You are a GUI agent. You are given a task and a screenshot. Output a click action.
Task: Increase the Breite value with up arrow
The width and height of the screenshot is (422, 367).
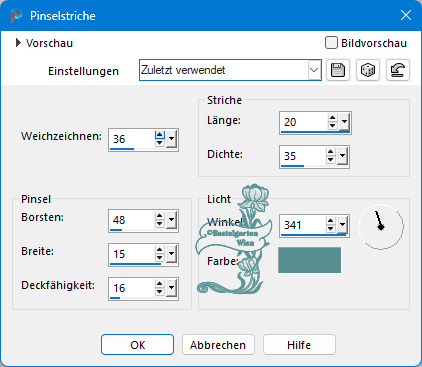pyautogui.click(x=160, y=249)
